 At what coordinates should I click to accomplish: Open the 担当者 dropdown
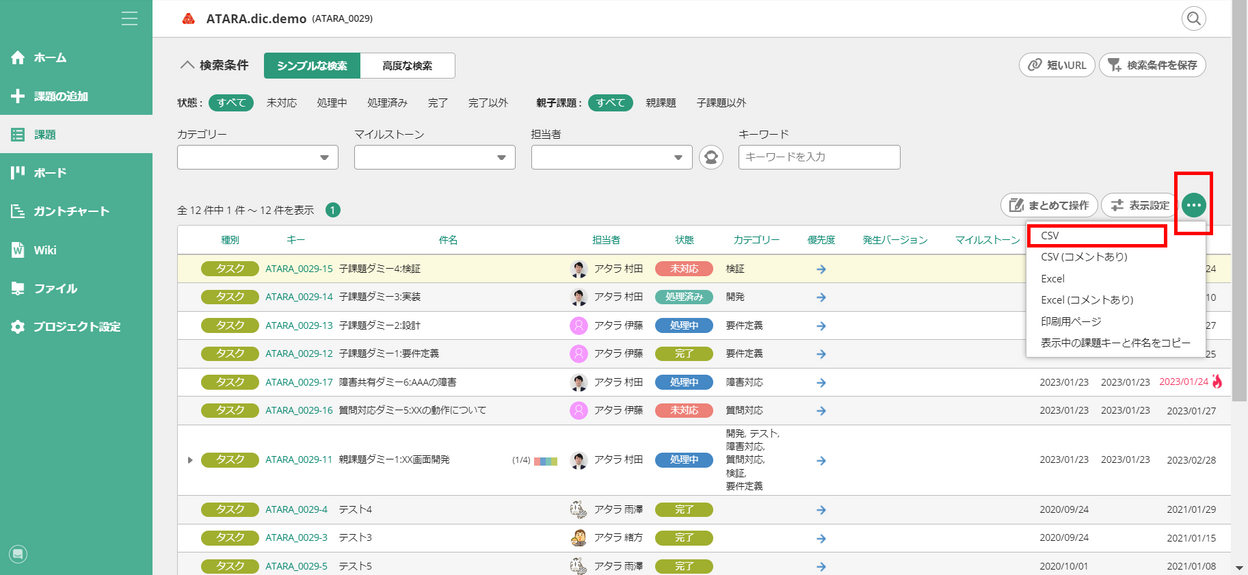coord(612,157)
